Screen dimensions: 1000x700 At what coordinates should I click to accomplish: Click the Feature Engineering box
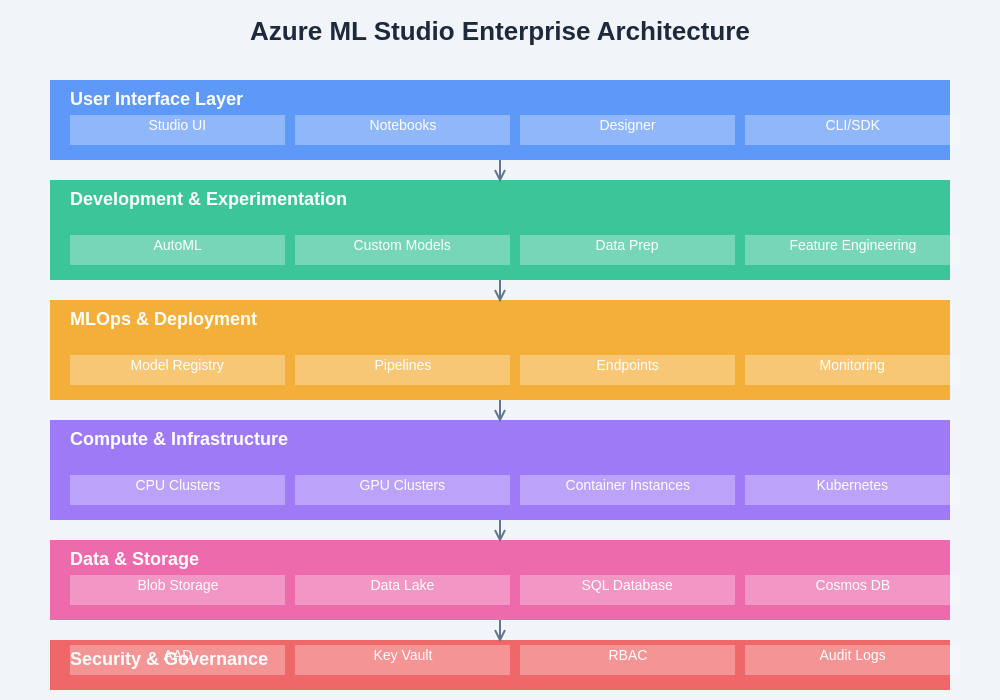[x=852, y=250]
